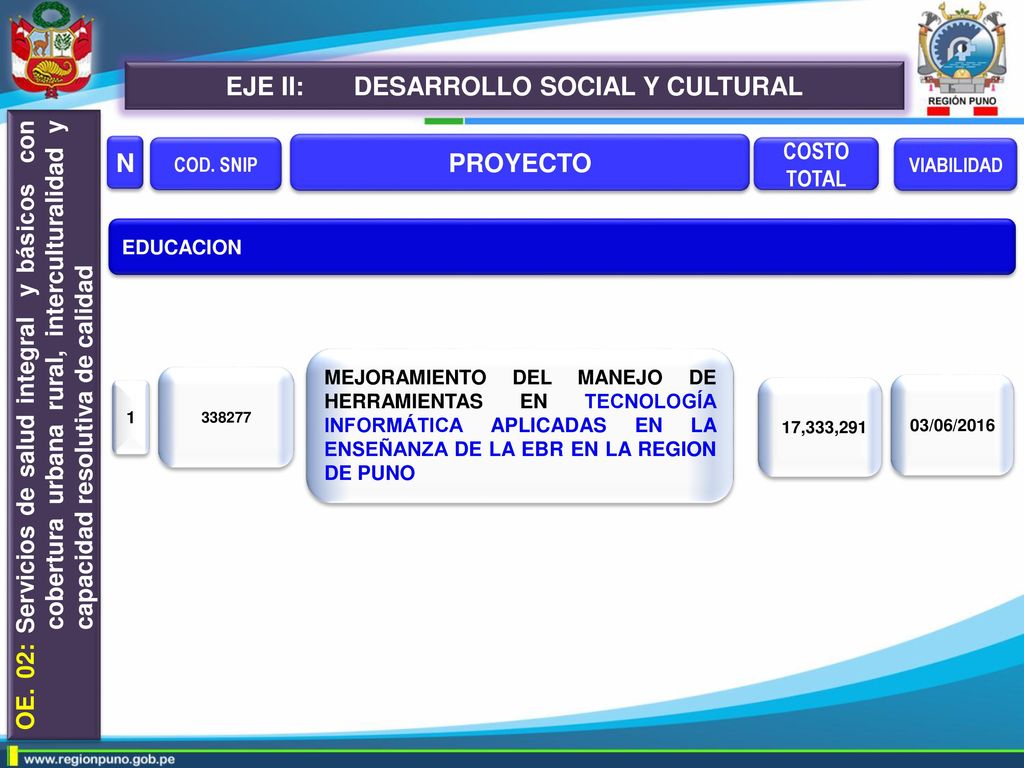Open the www.regionpuno.gob.pe link
This screenshot has height=768, width=1024.
pos(99,760)
